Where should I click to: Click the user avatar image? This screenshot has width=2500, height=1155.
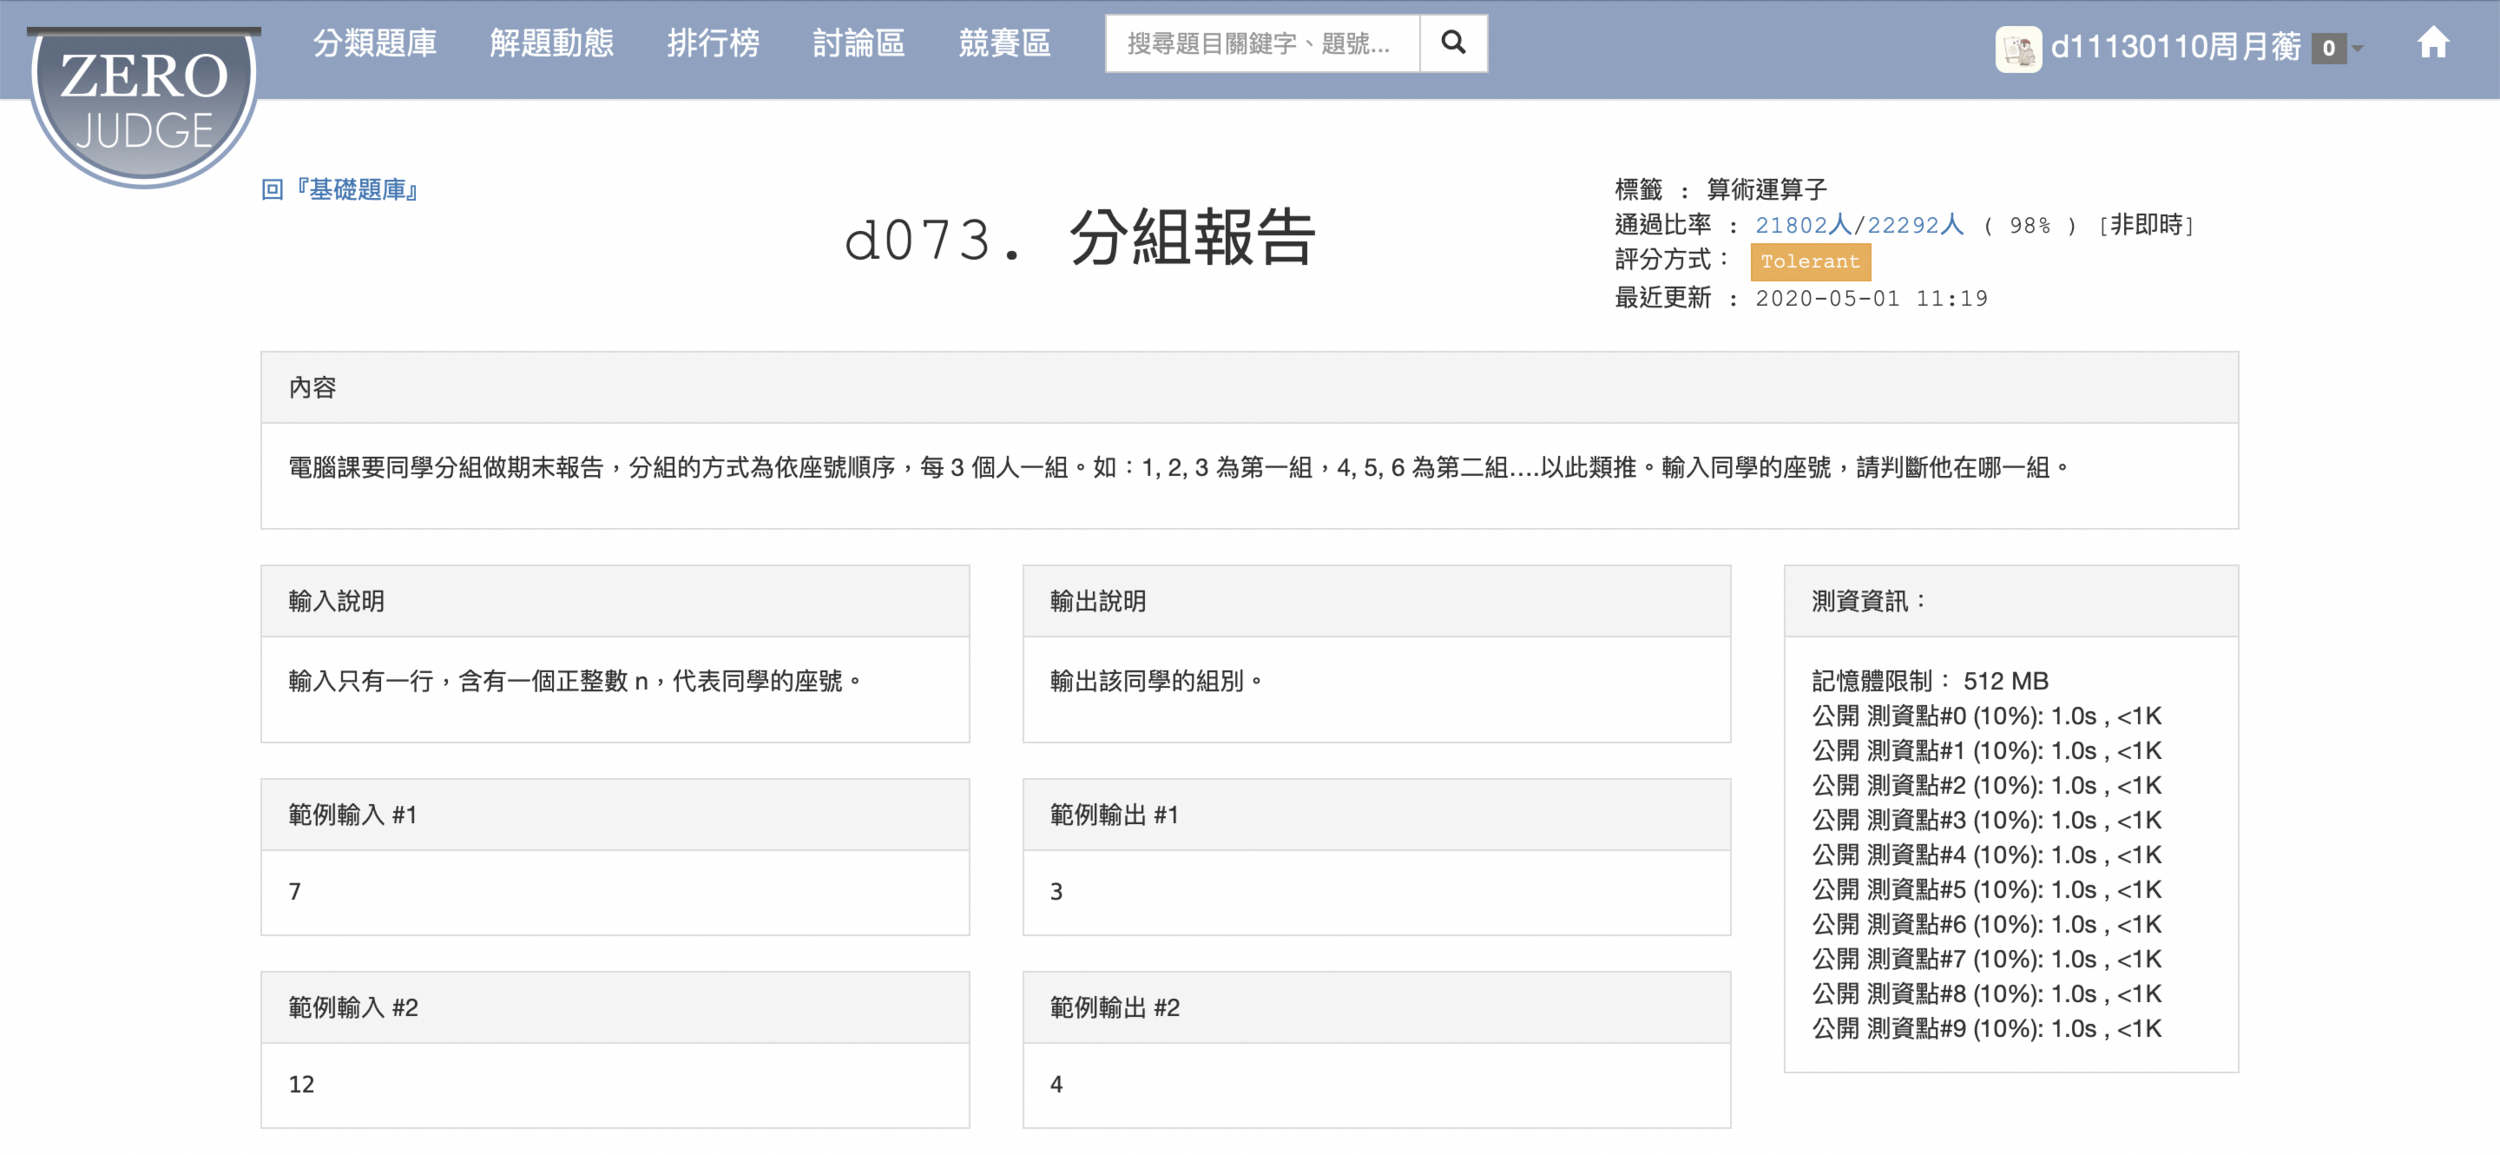2018,48
